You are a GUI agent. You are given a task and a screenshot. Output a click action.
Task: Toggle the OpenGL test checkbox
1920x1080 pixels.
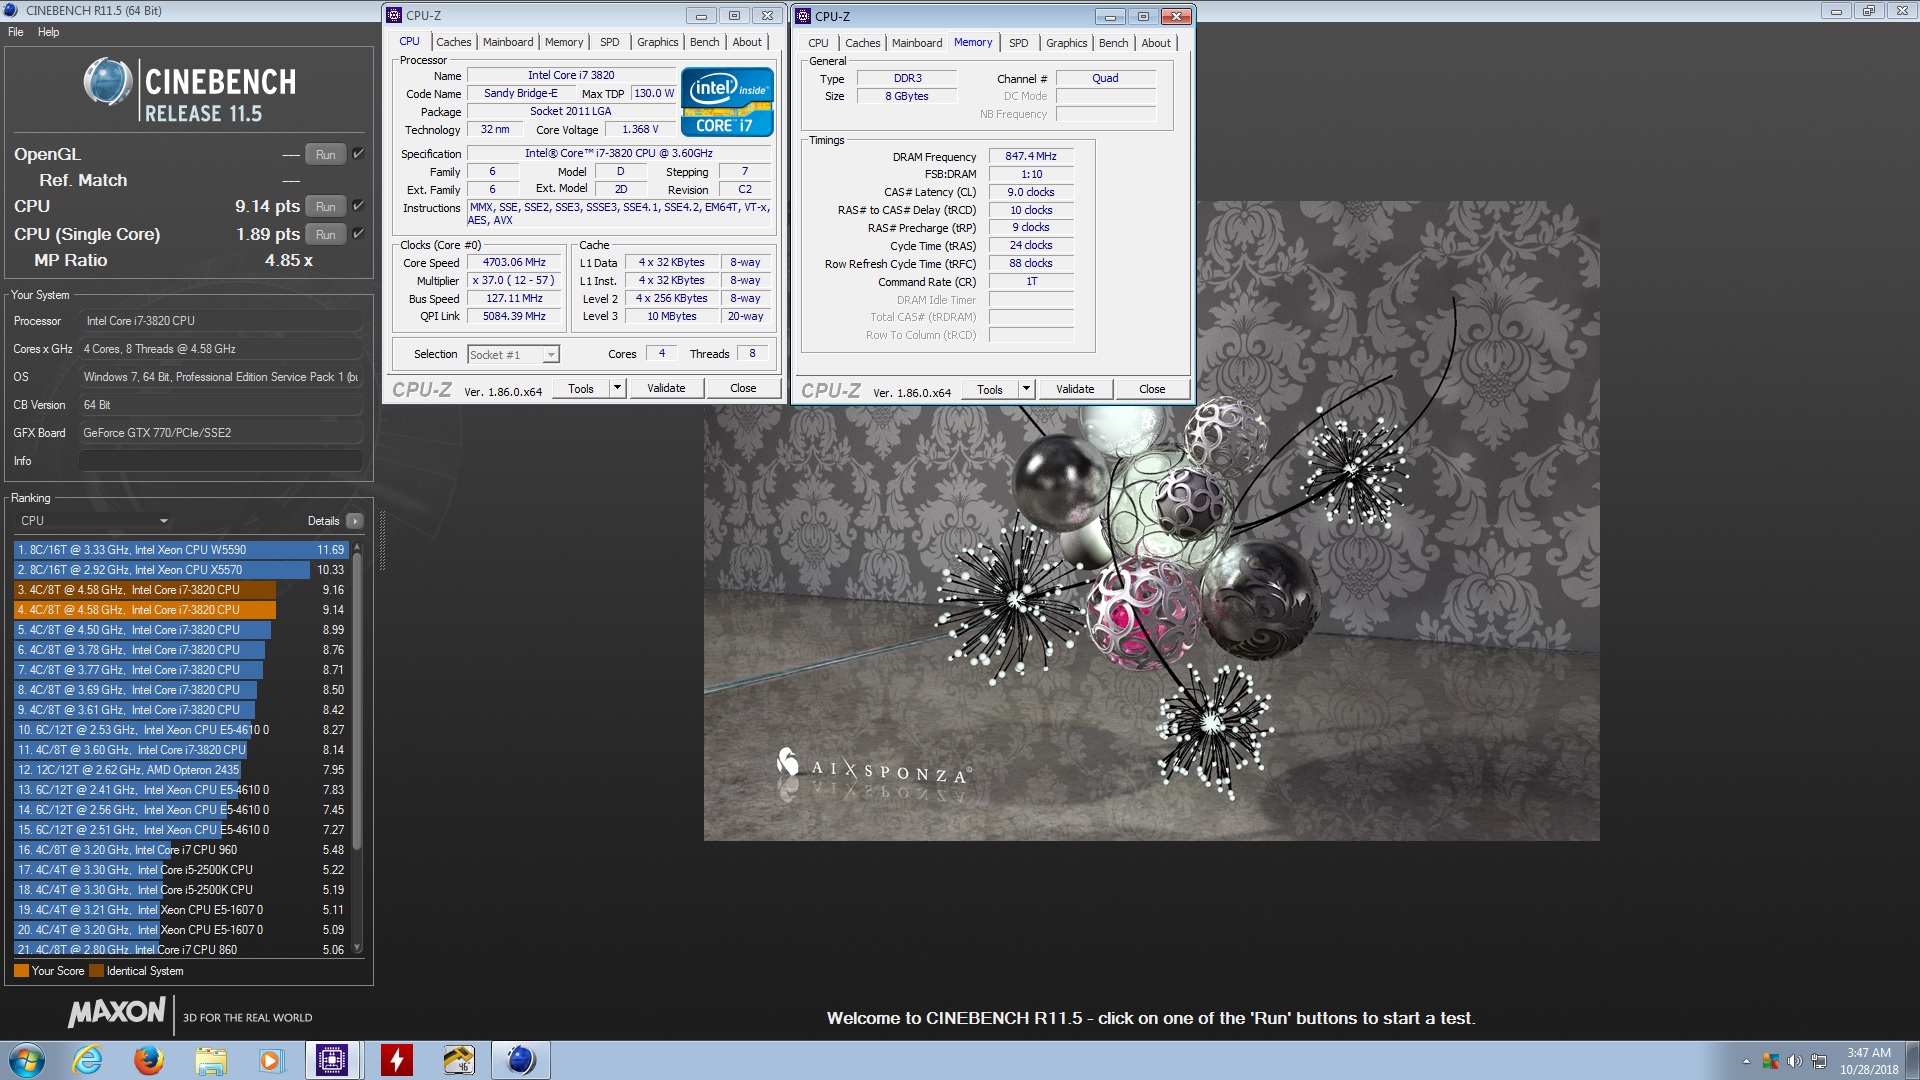[358, 154]
